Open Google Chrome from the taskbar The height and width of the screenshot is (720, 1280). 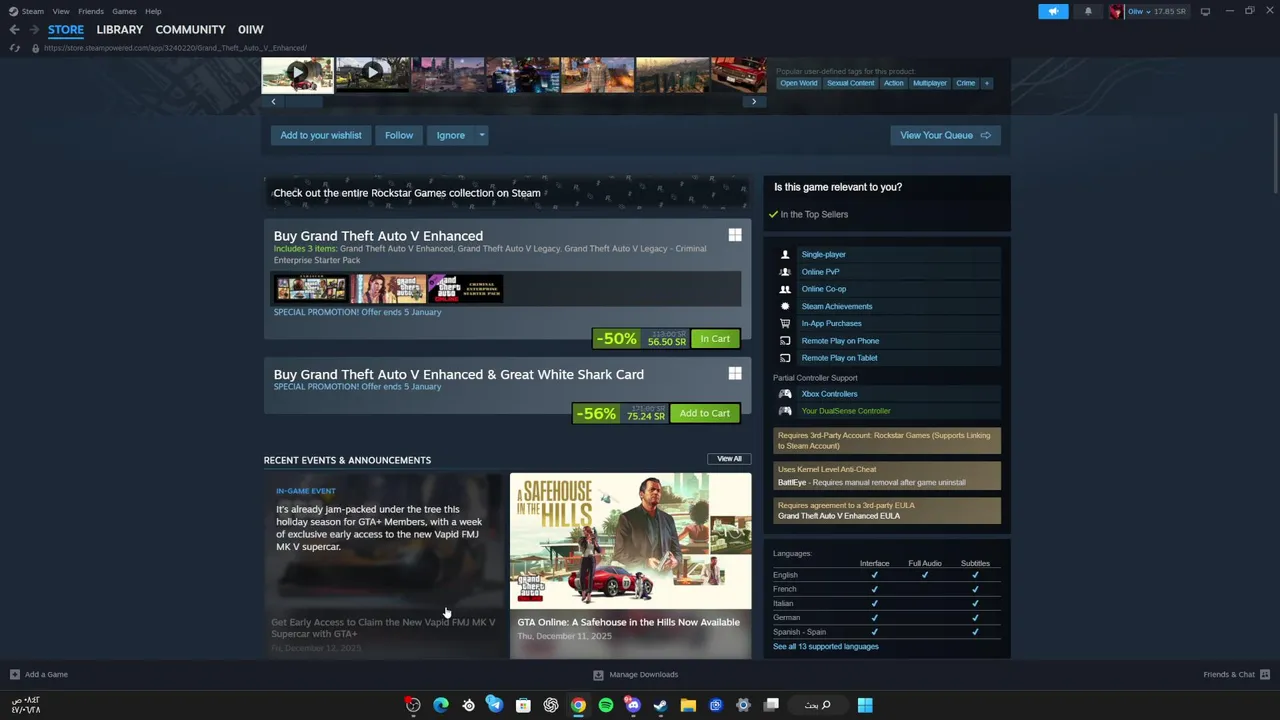coord(578,705)
